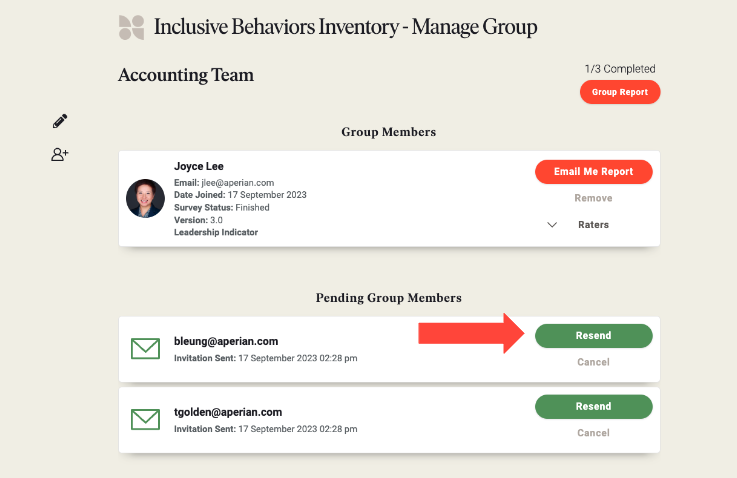Open the Group Report
This screenshot has height=478, width=737.
pyautogui.click(x=620, y=92)
